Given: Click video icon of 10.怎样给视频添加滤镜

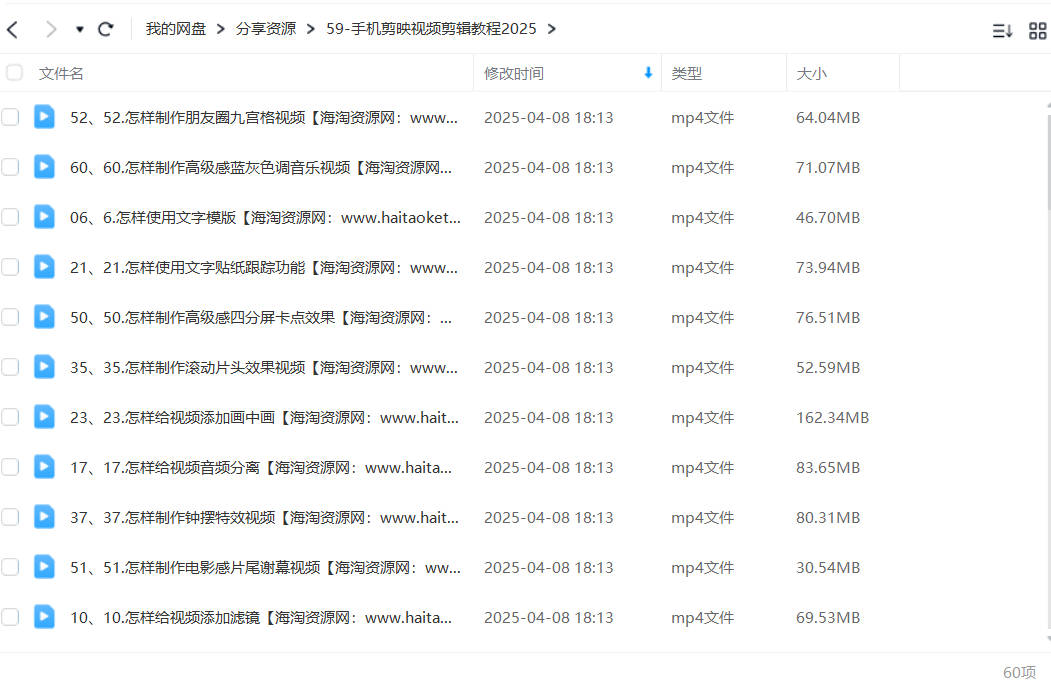Looking at the screenshot, I should click(x=44, y=616).
